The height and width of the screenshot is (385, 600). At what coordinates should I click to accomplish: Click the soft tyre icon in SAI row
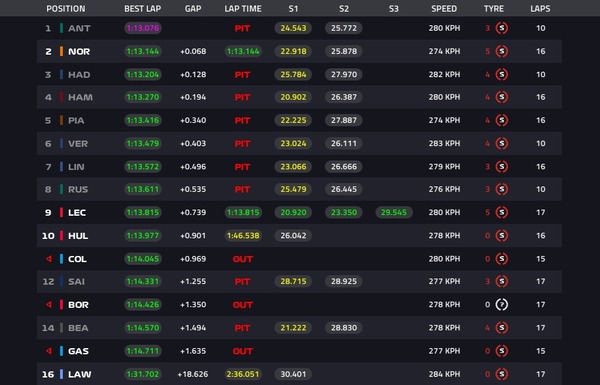coord(502,281)
